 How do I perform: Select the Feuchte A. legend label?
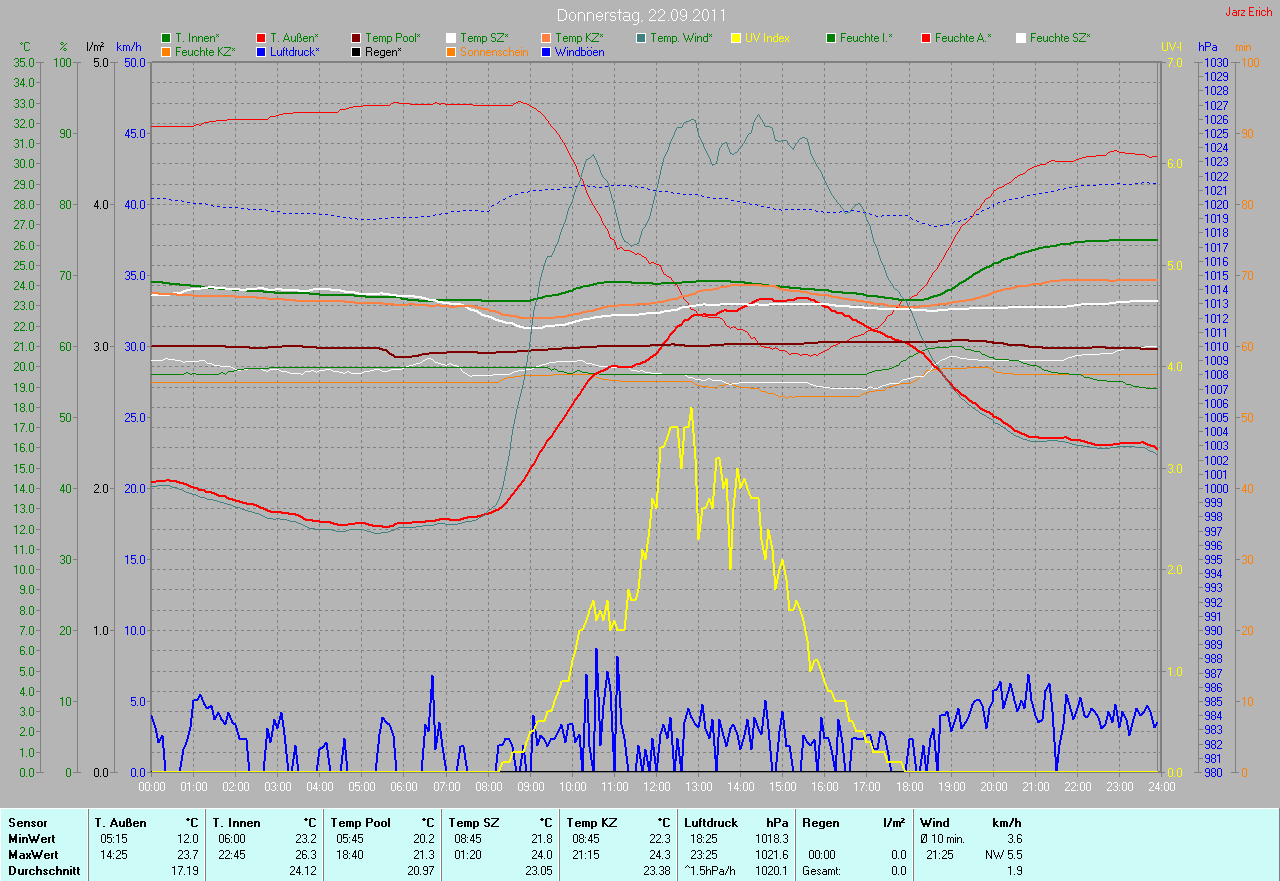[x=963, y=38]
